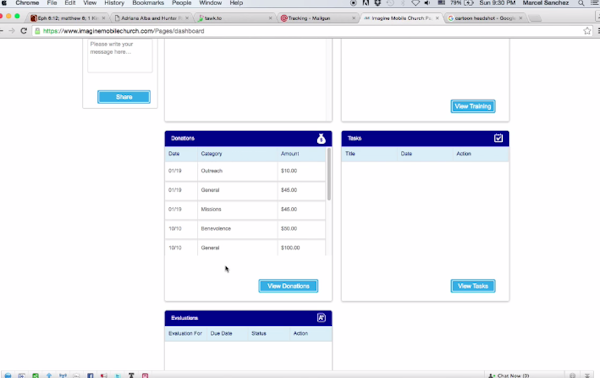
Task: Open the History menu
Action: click(x=114, y=3)
